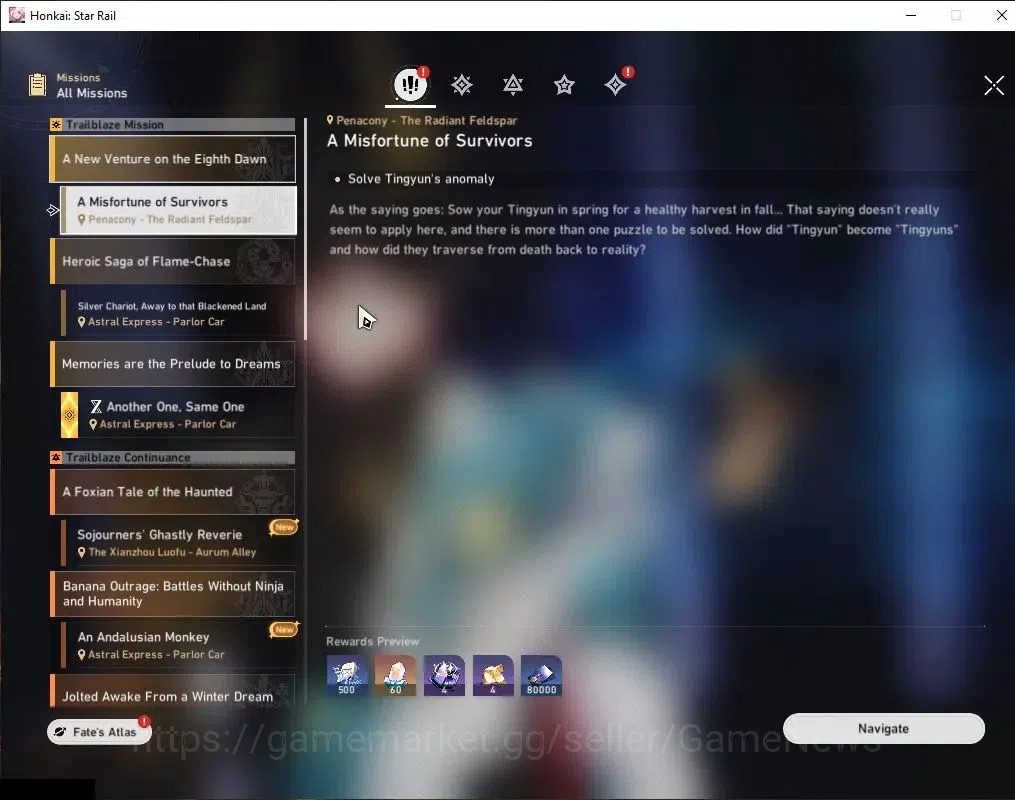Click the New badge on Sojourners' Ghastly Reverie
1015x800 pixels.
pos(284,527)
